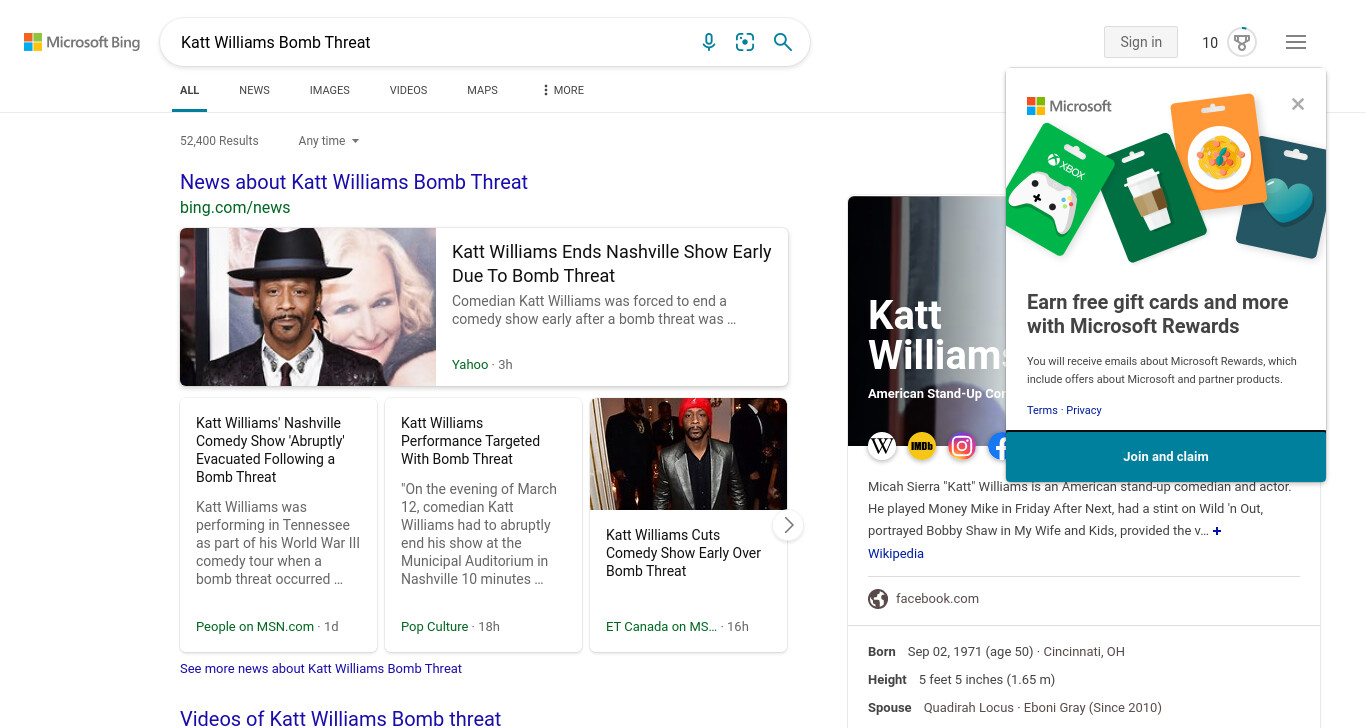Viewport: 1366px width, 728px height.
Task: Click Pop Culture source label
Action: [434, 627]
